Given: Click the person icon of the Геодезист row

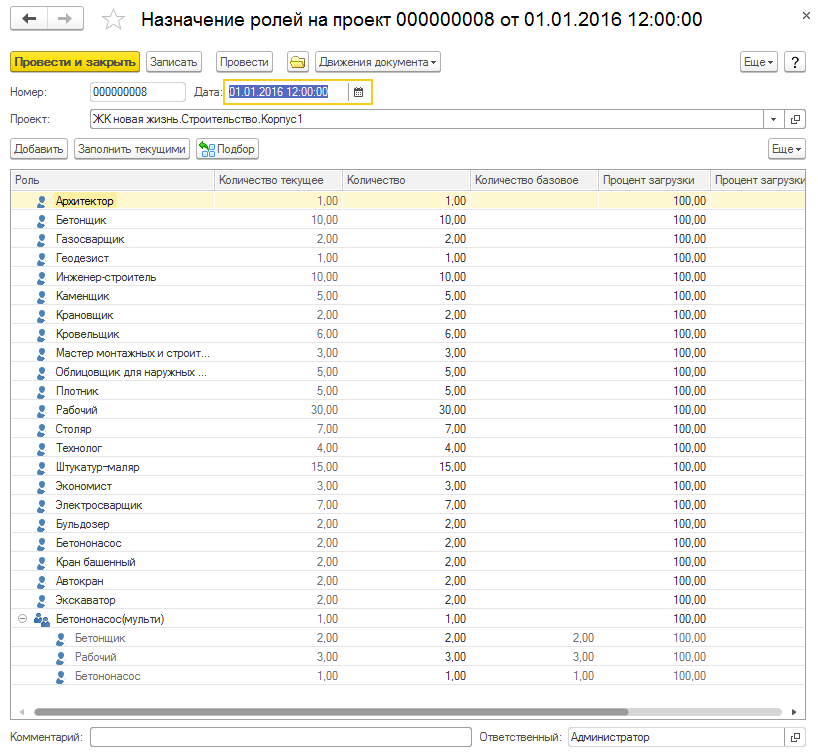Looking at the screenshot, I should click(41, 258).
